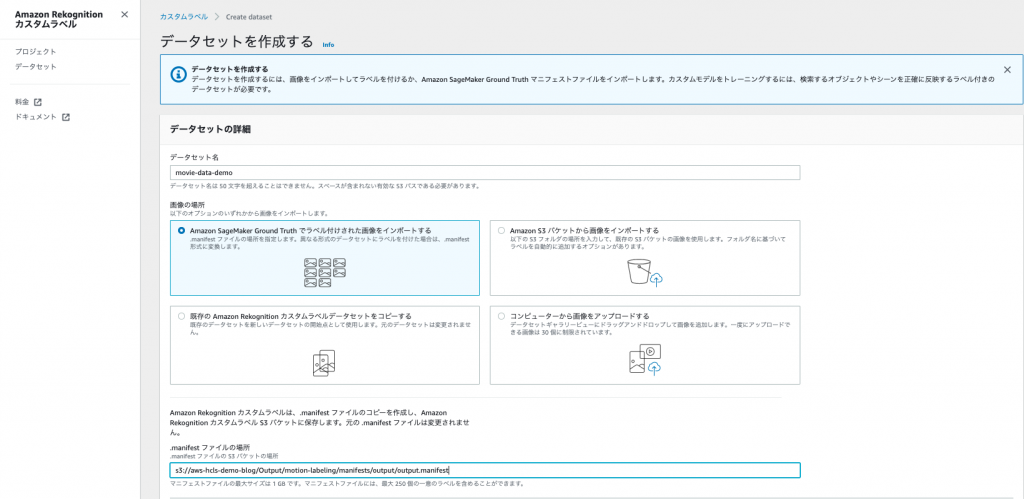Click the copy dataset images icon

pyautogui.click(x=325, y=363)
